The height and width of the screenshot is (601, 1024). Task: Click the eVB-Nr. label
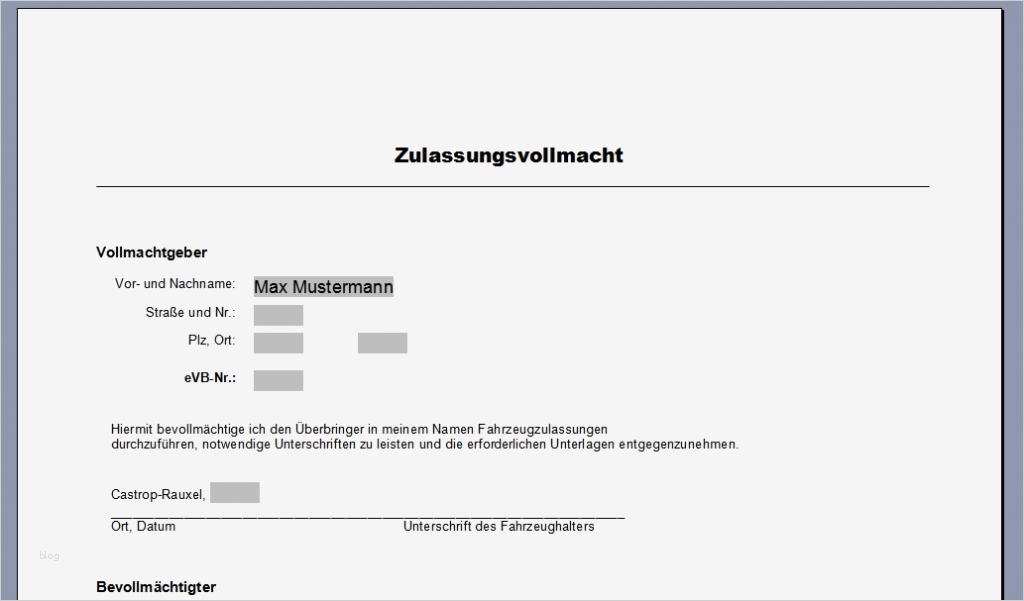(210, 378)
